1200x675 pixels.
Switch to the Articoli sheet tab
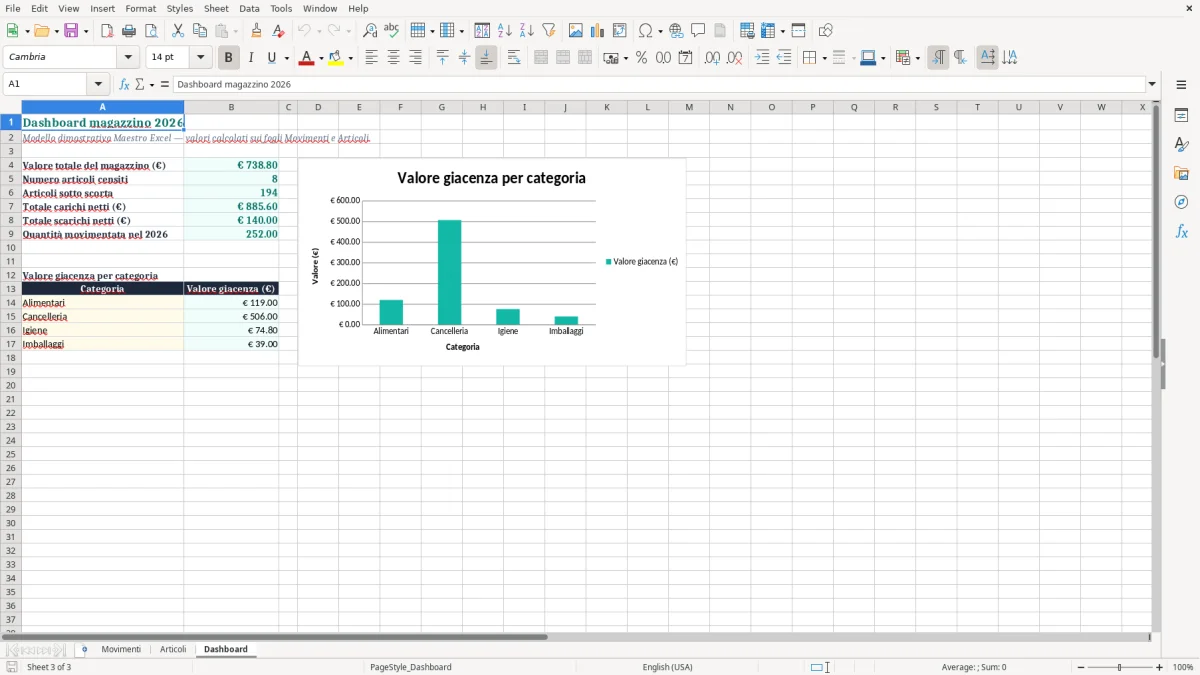click(173, 649)
